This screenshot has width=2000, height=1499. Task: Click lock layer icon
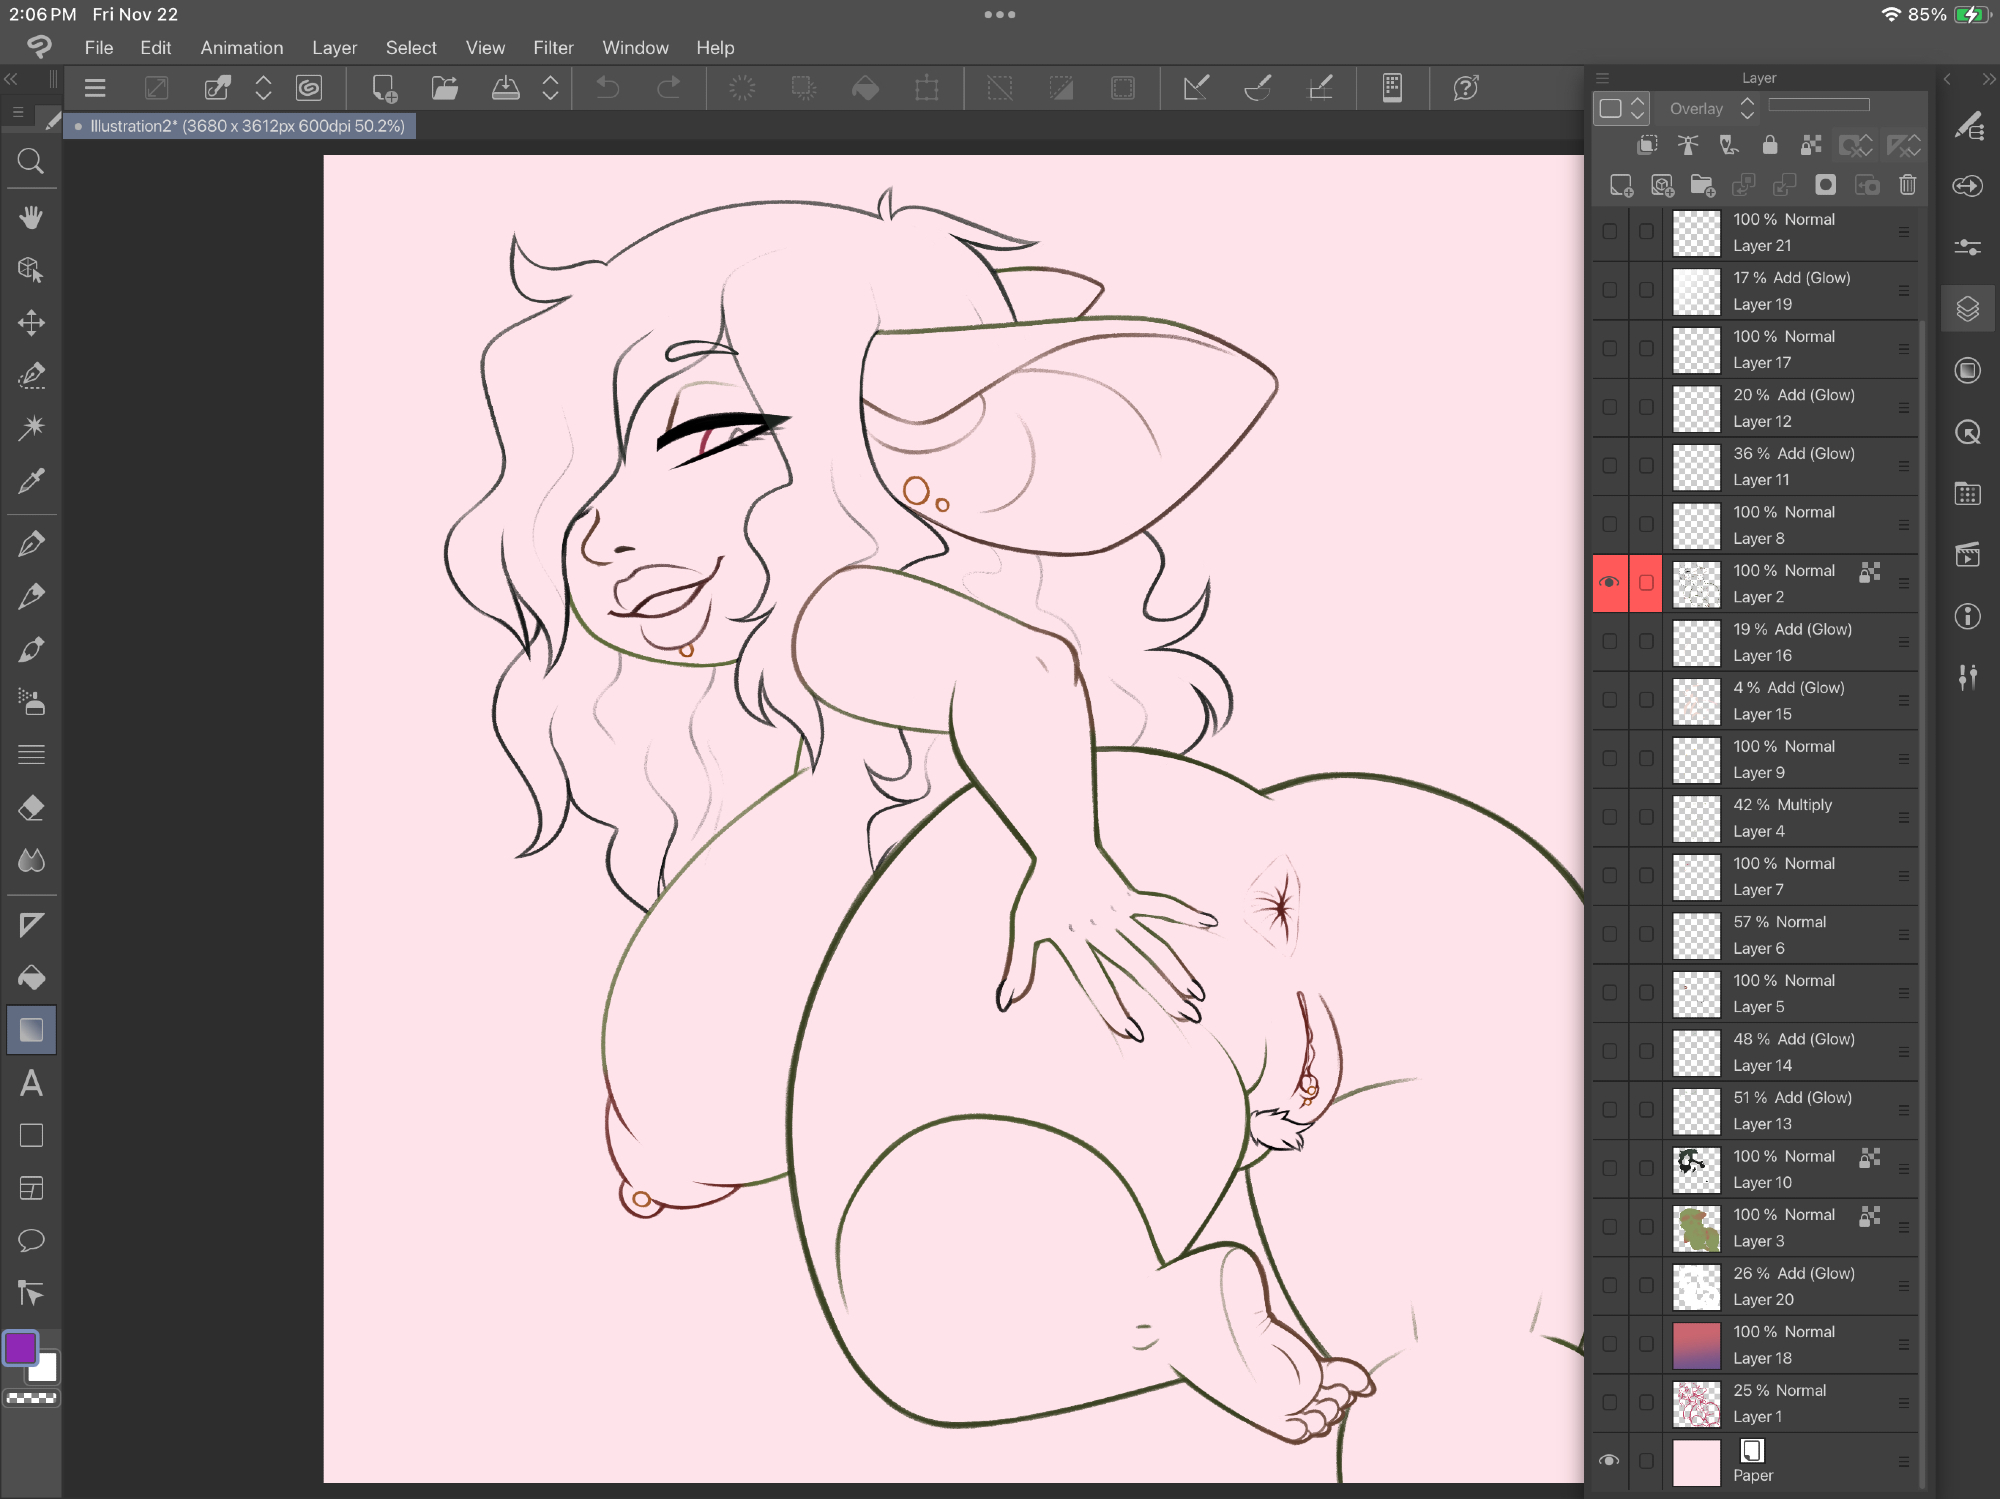point(1769,146)
